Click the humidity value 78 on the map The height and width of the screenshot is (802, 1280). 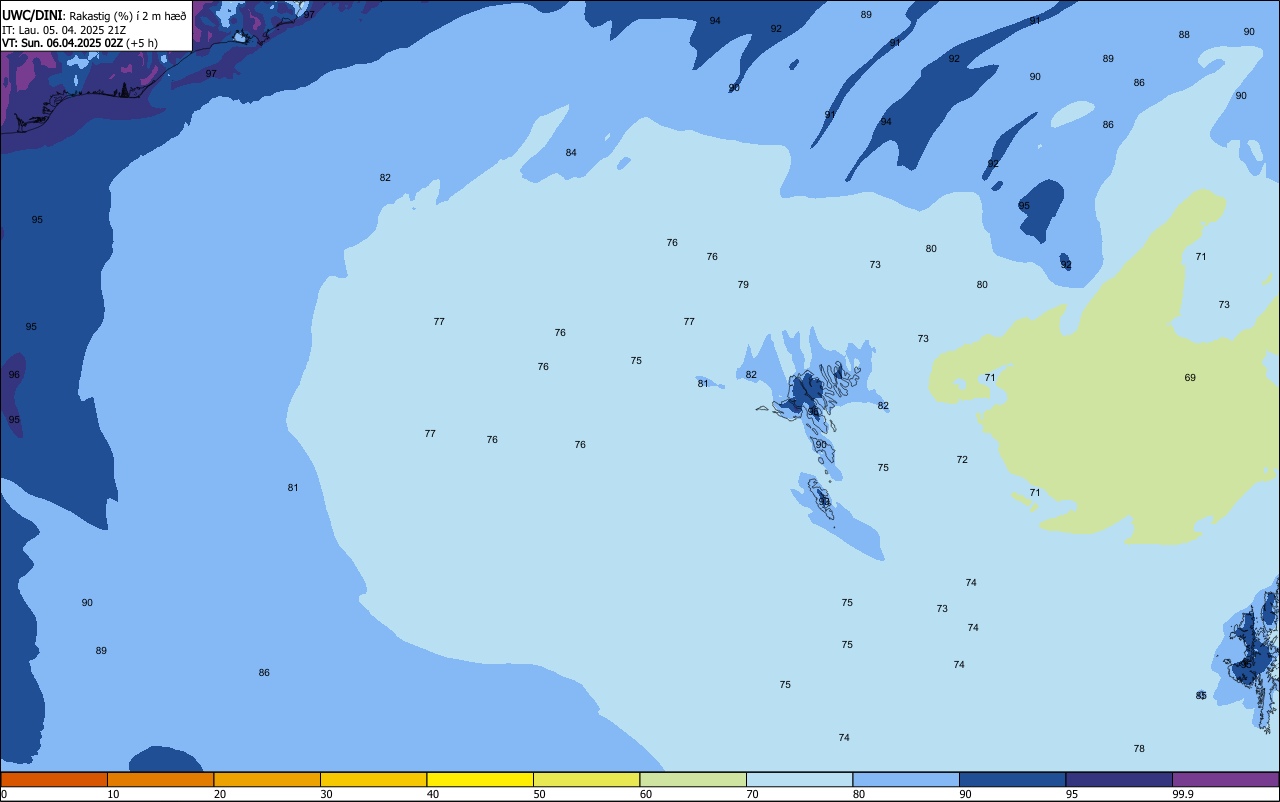coord(1139,749)
